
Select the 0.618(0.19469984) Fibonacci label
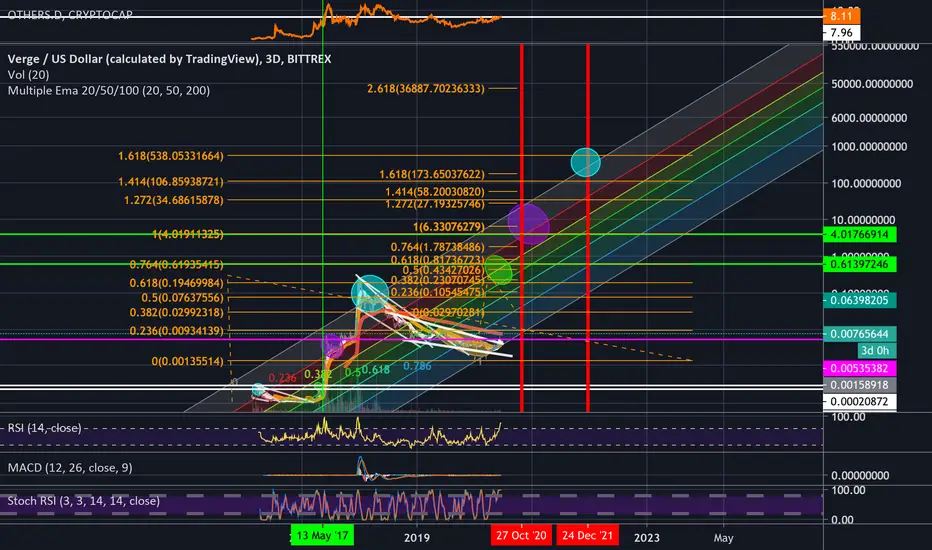177,283
